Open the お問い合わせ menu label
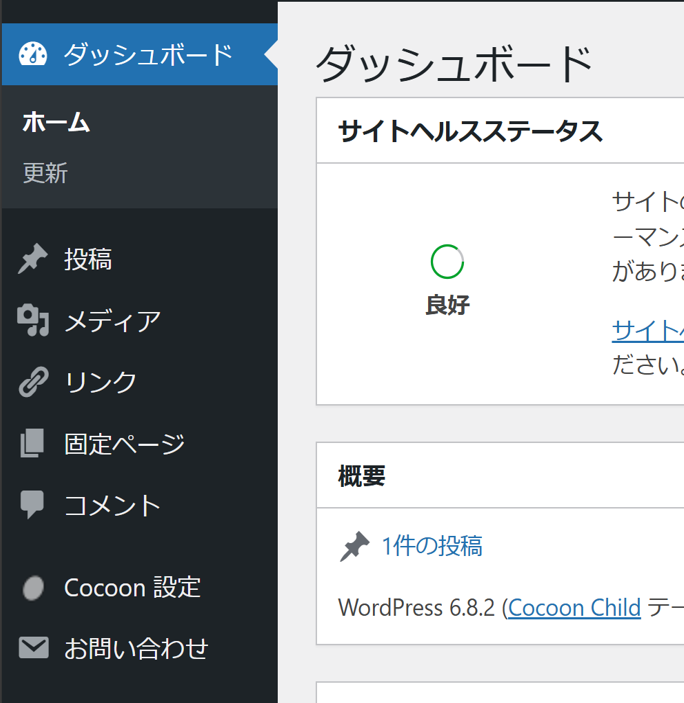 click(136, 648)
